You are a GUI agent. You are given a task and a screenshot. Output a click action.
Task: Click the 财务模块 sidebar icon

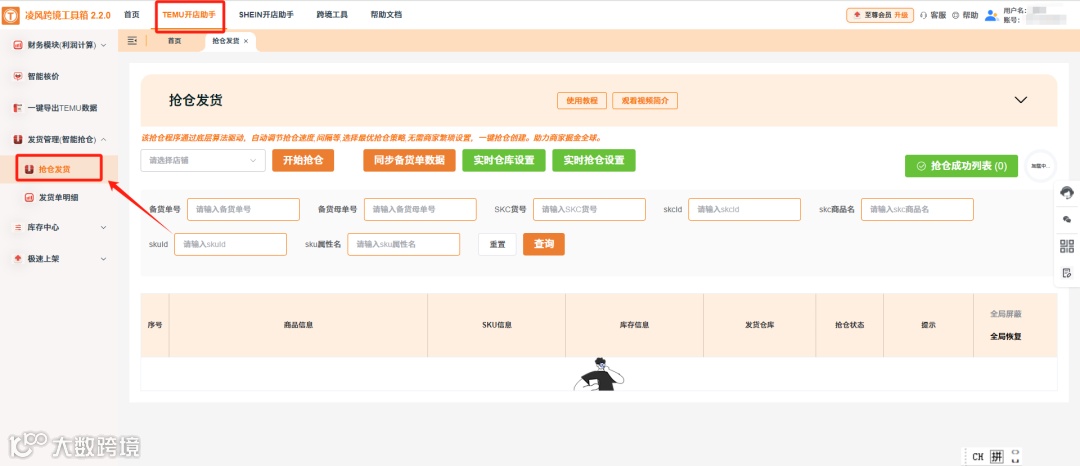[18, 45]
